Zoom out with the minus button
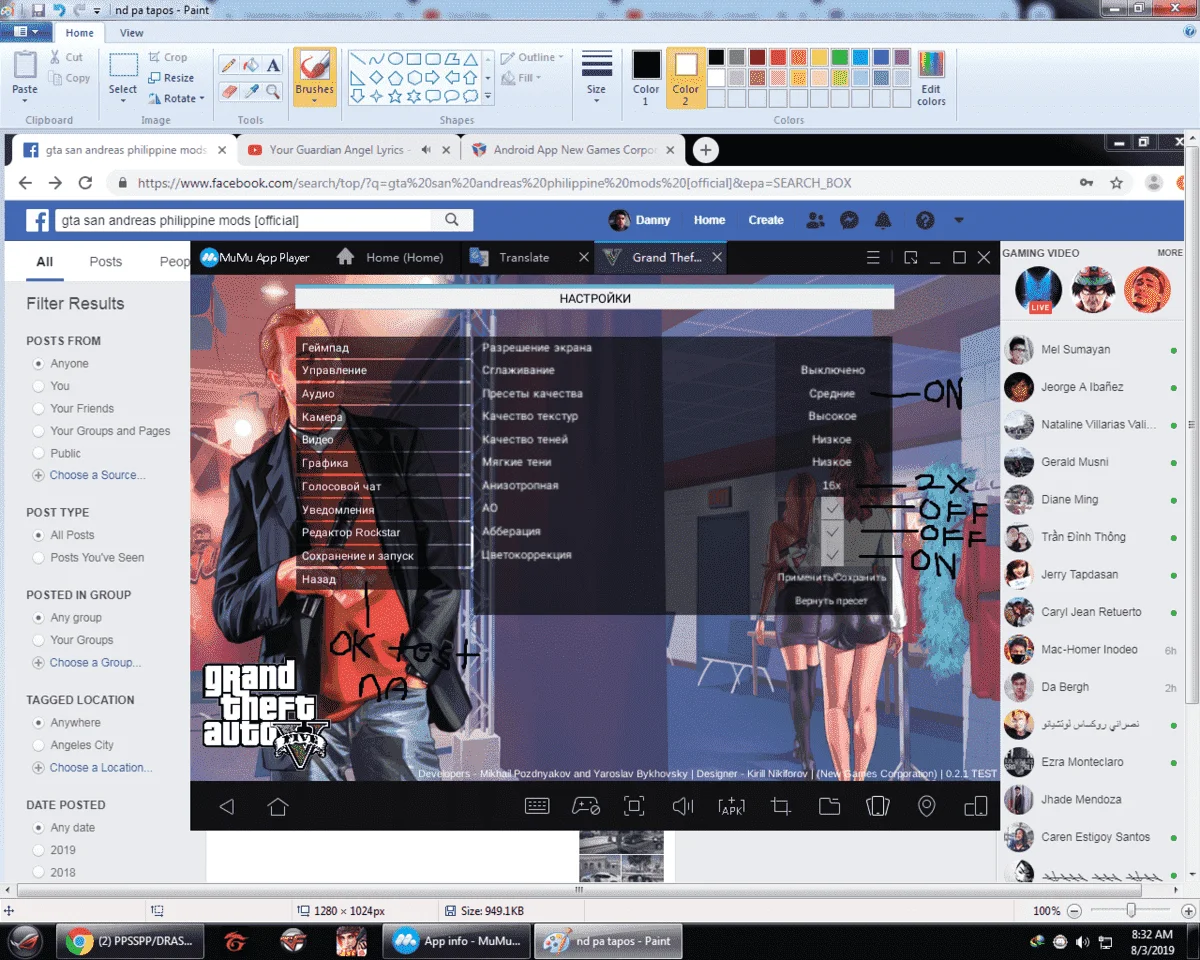 tap(1074, 911)
